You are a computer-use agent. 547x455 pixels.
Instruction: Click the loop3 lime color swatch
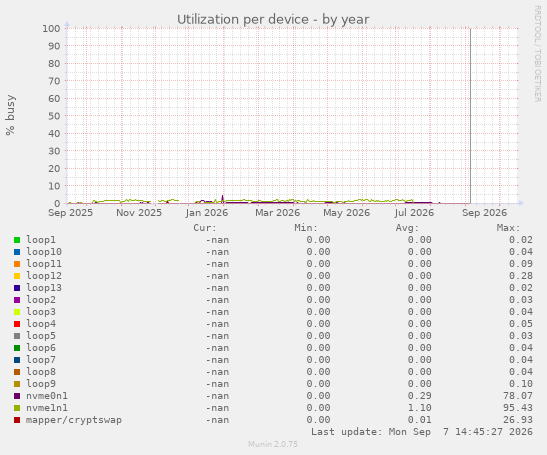17,312
